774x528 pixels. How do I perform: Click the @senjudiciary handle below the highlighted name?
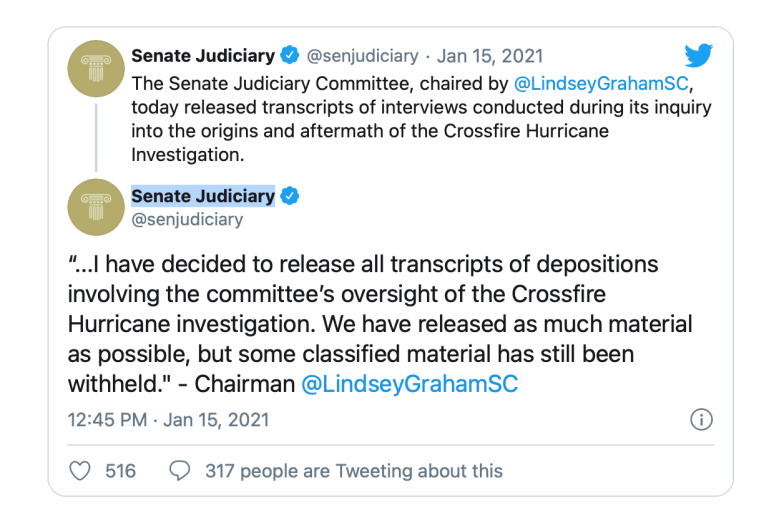[x=187, y=220]
